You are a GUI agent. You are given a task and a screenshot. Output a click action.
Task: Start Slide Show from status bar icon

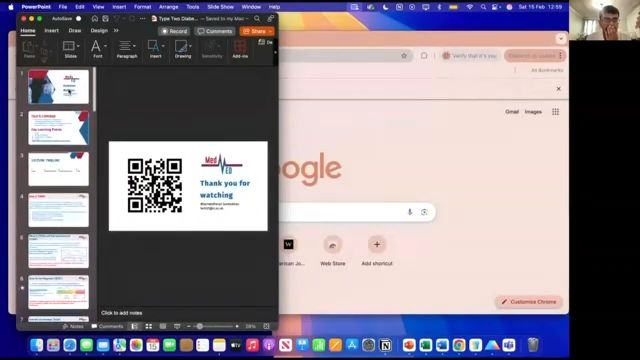[177, 326]
